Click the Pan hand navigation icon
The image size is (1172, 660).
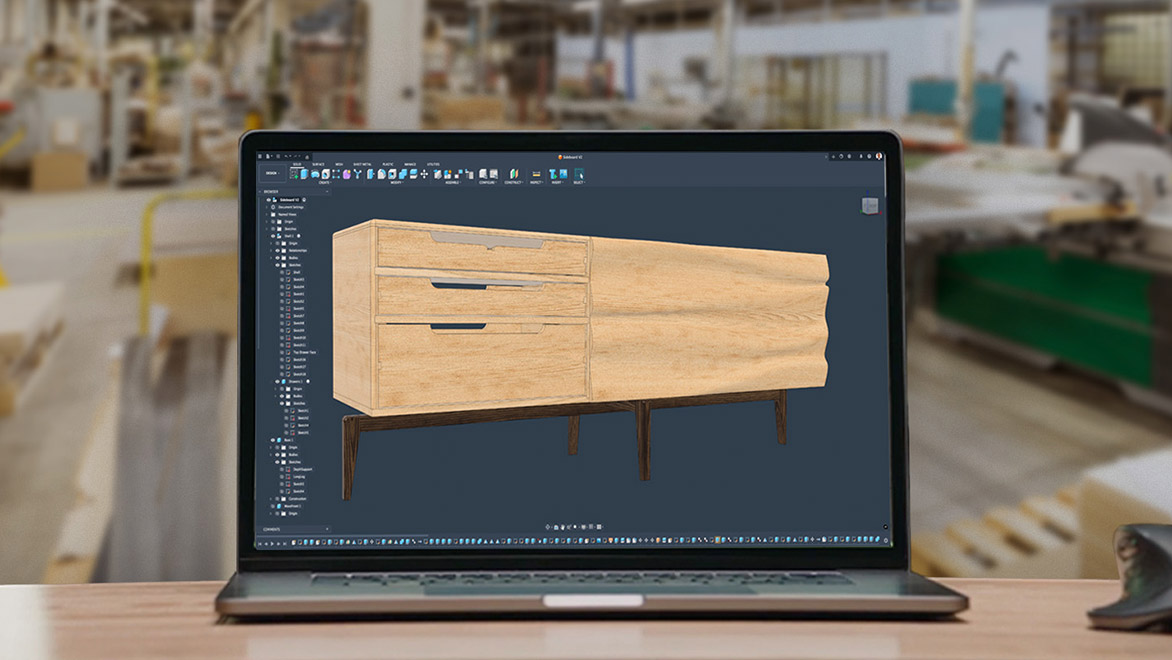562,527
